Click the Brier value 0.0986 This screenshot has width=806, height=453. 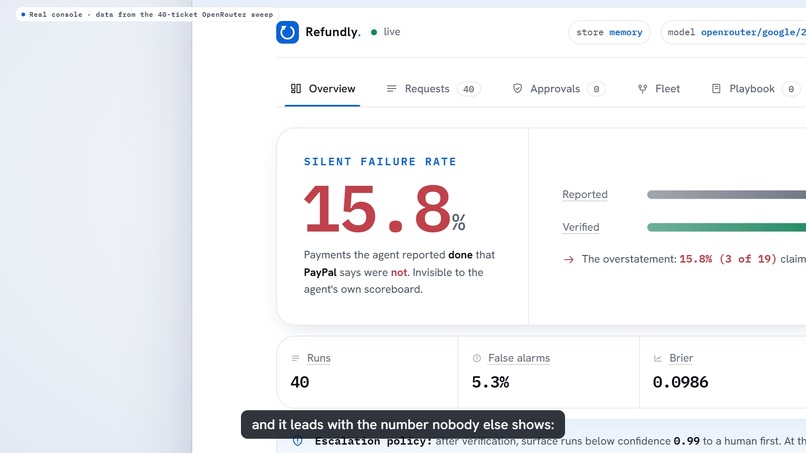coord(680,382)
